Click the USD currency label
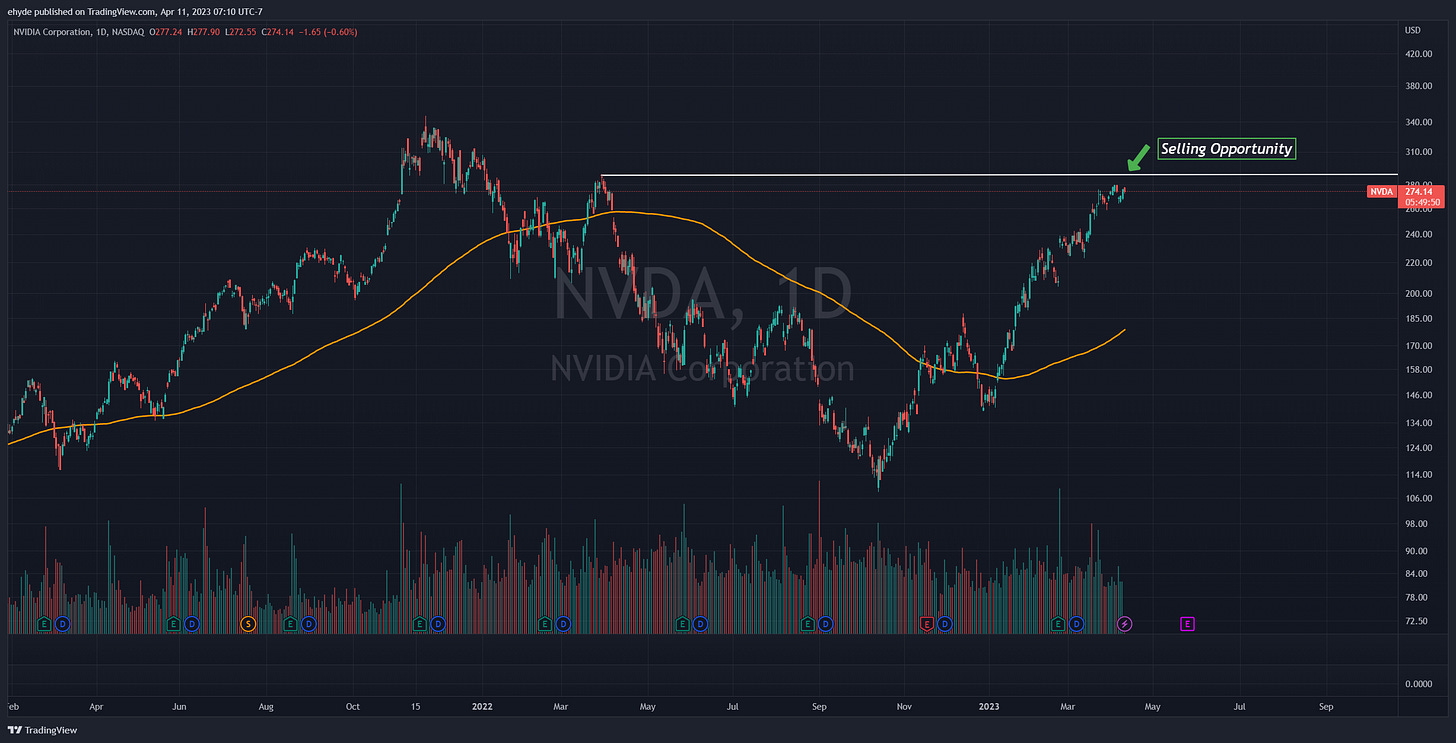Image resolution: width=1456 pixels, height=743 pixels. [1413, 30]
